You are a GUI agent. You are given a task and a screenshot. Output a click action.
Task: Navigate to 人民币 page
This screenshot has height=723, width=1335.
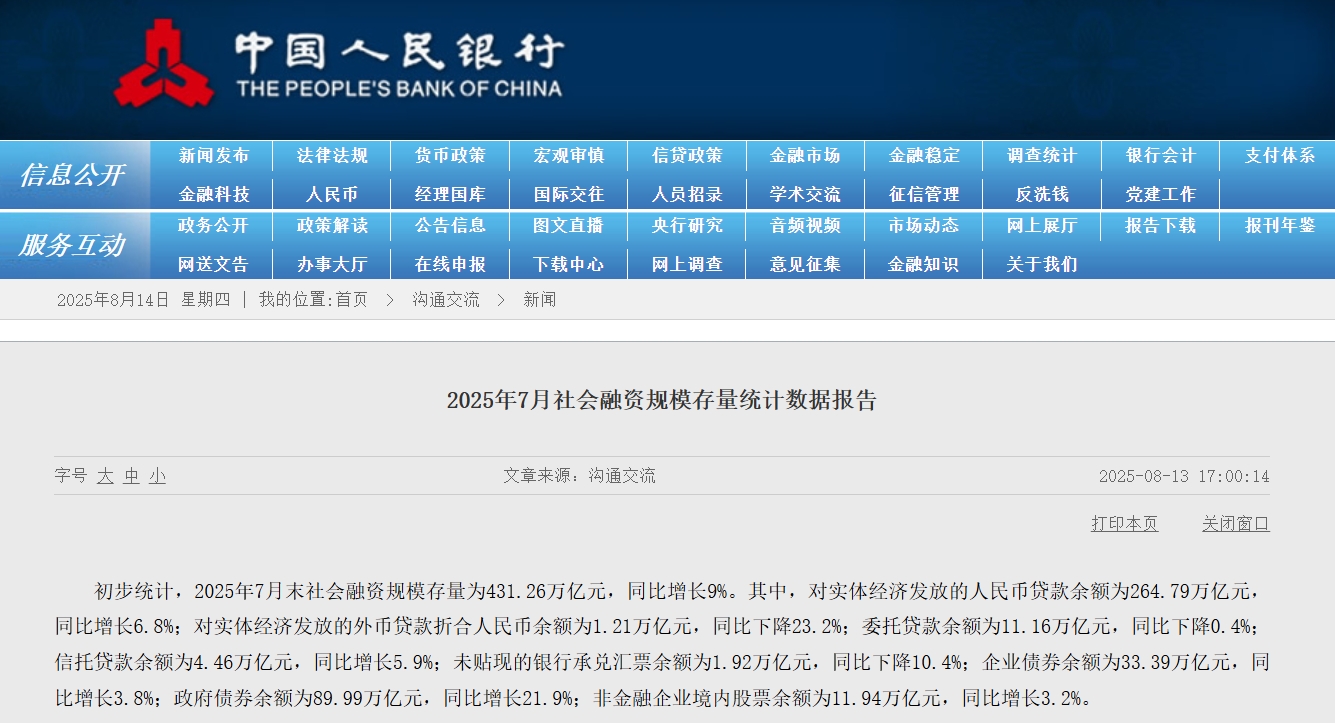[332, 194]
